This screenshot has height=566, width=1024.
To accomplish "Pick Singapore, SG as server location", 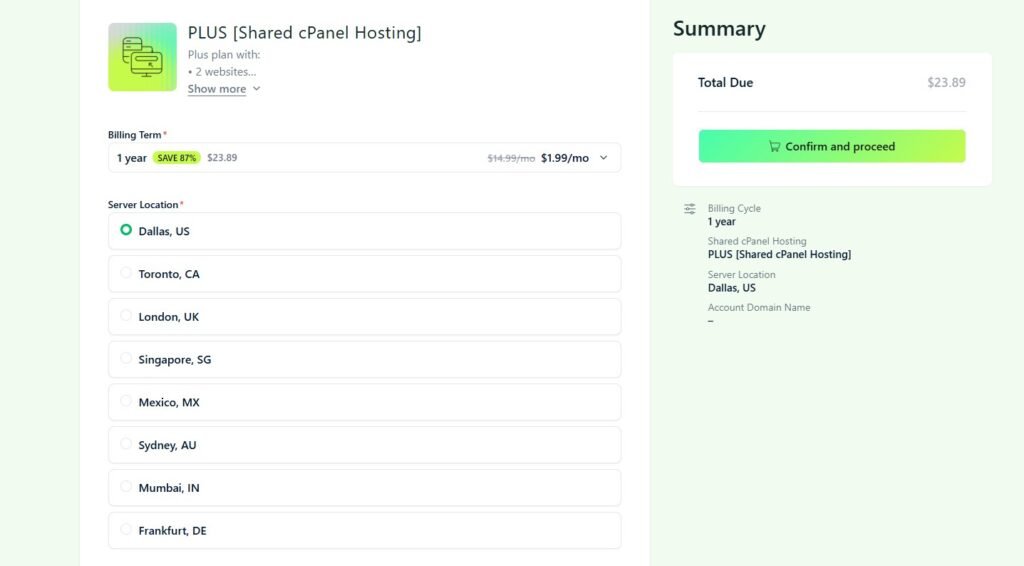I will coord(126,359).
